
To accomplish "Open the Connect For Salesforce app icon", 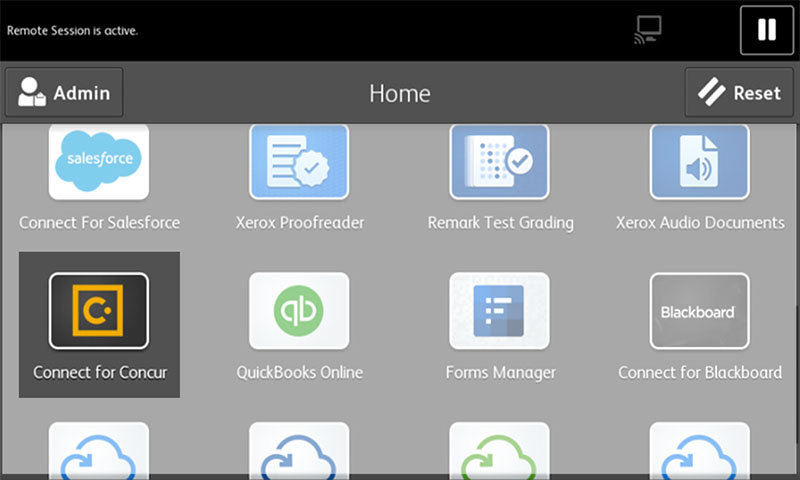I will 99,161.
